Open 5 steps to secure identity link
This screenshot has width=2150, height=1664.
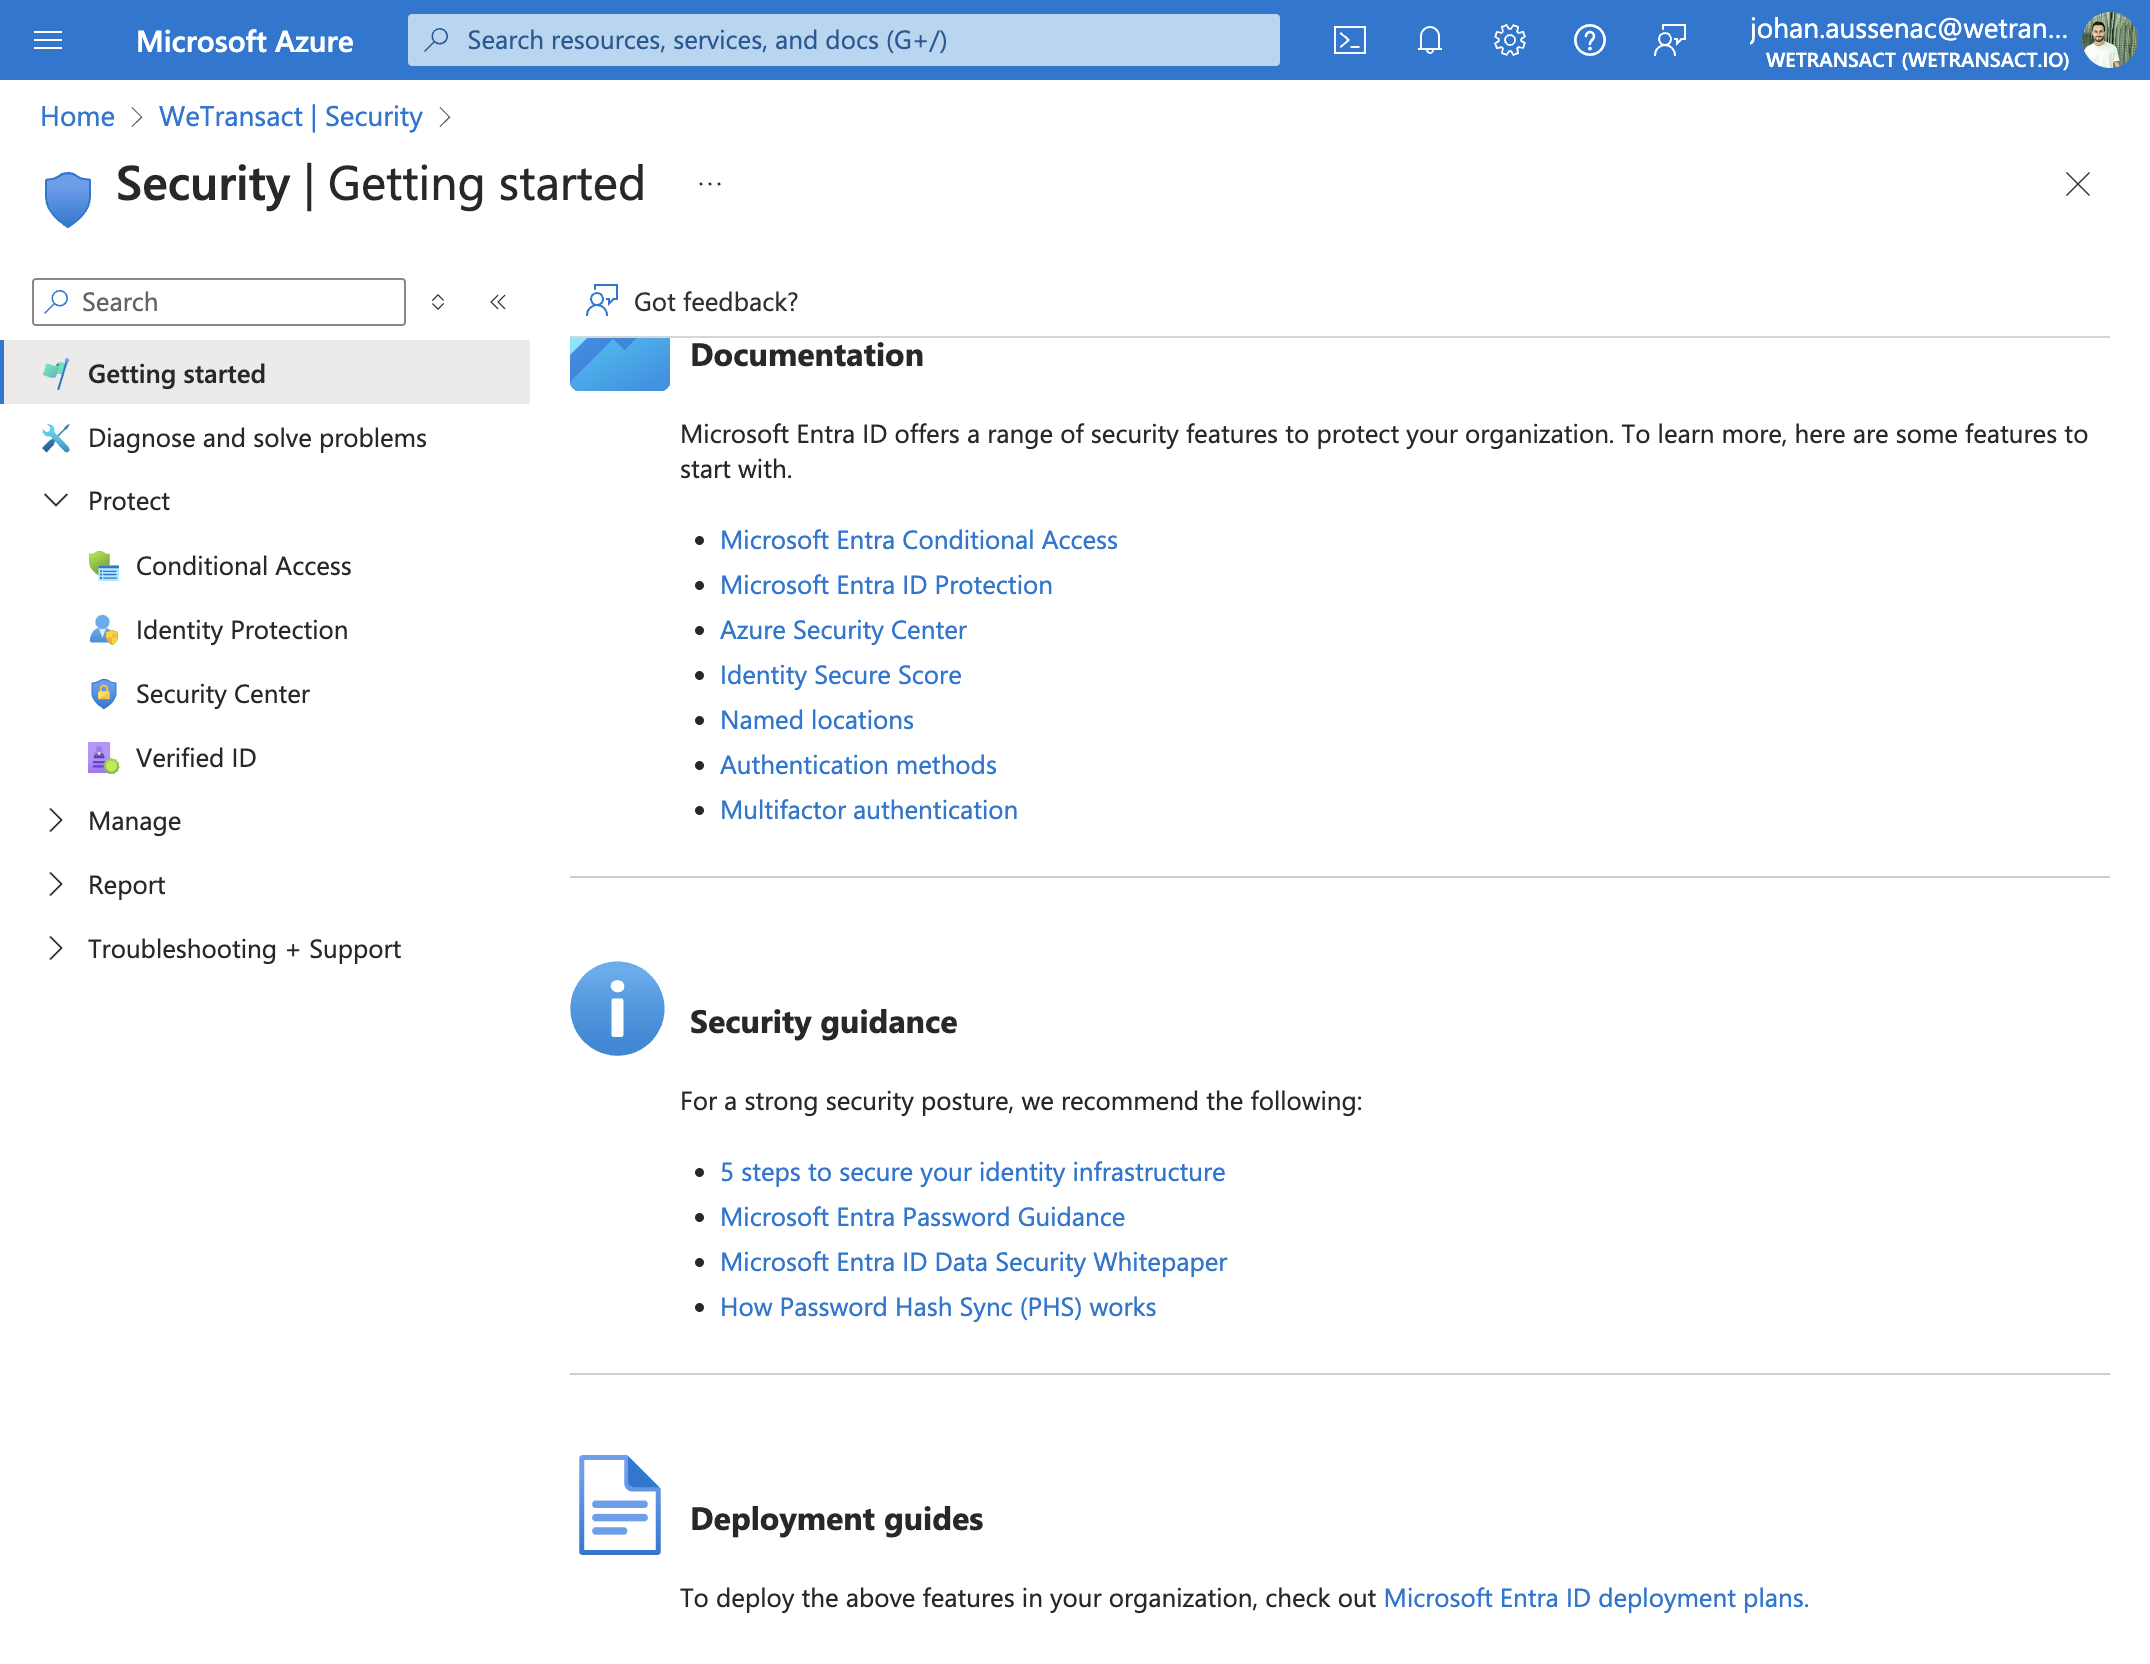point(972,1172)
